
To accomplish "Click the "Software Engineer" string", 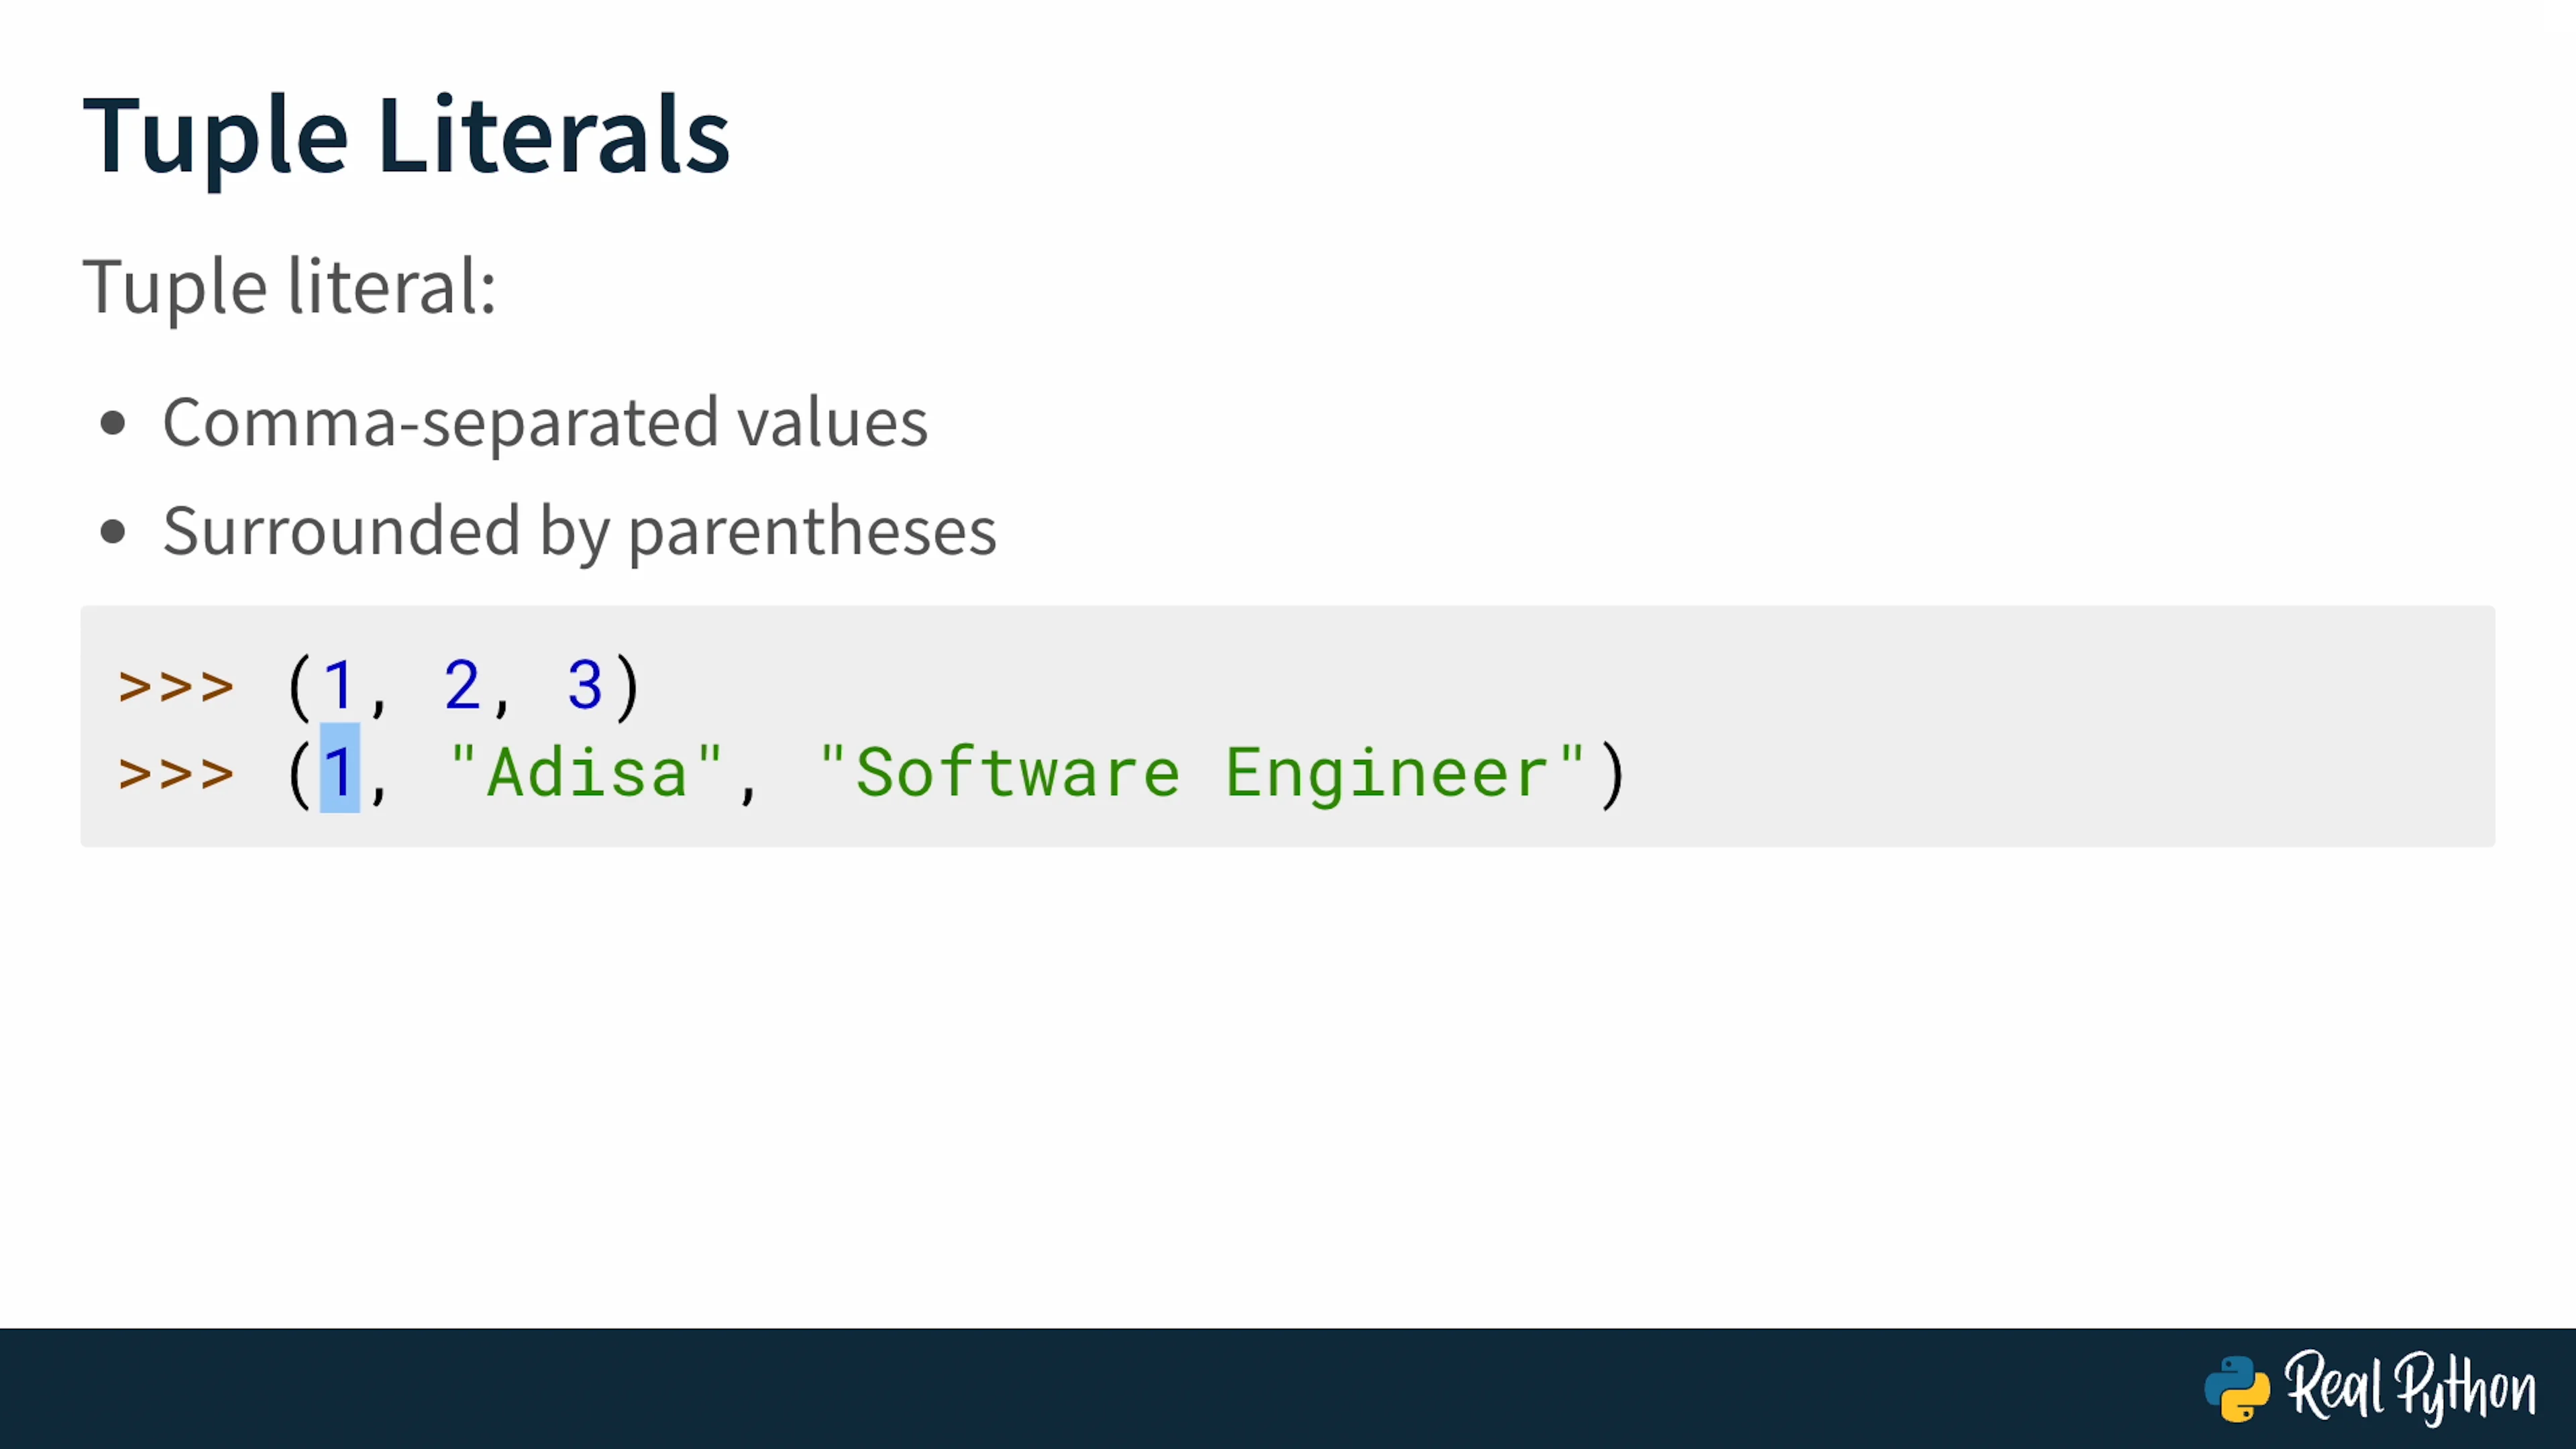I will (1201, 772).
